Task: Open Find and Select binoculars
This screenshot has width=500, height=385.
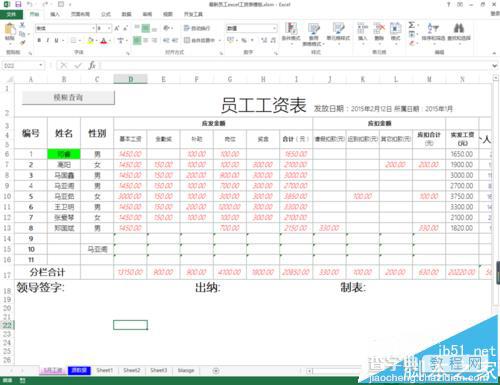Action: coord(459,32)
